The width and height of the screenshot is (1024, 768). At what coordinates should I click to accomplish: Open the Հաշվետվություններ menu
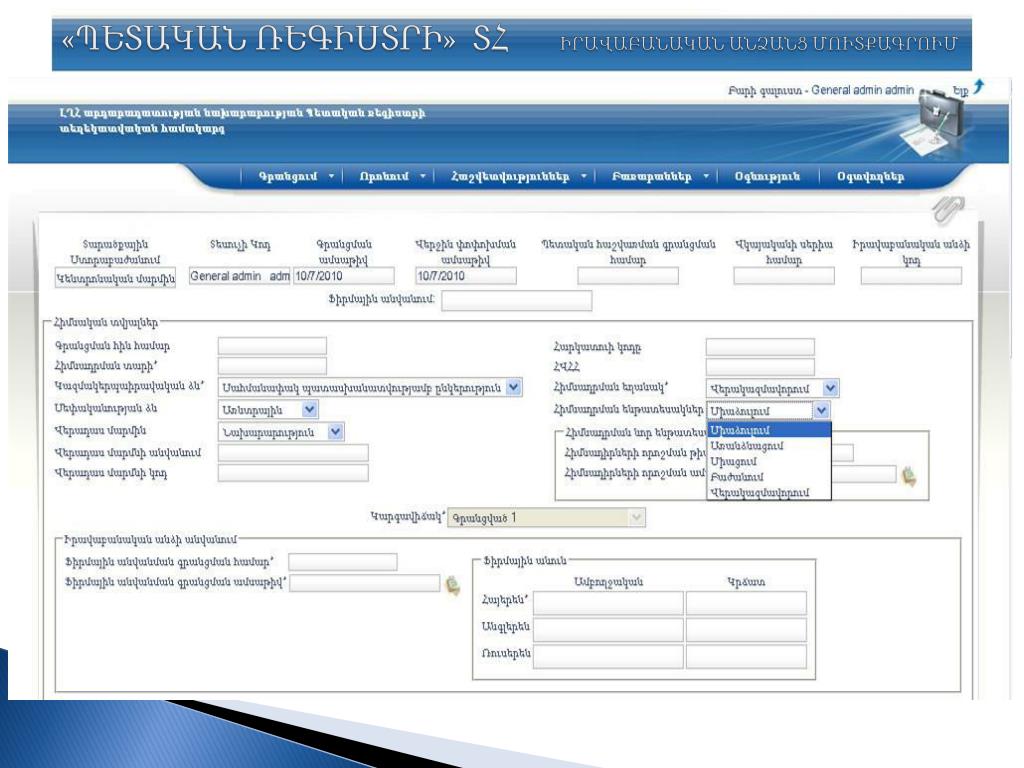point(510,176)
